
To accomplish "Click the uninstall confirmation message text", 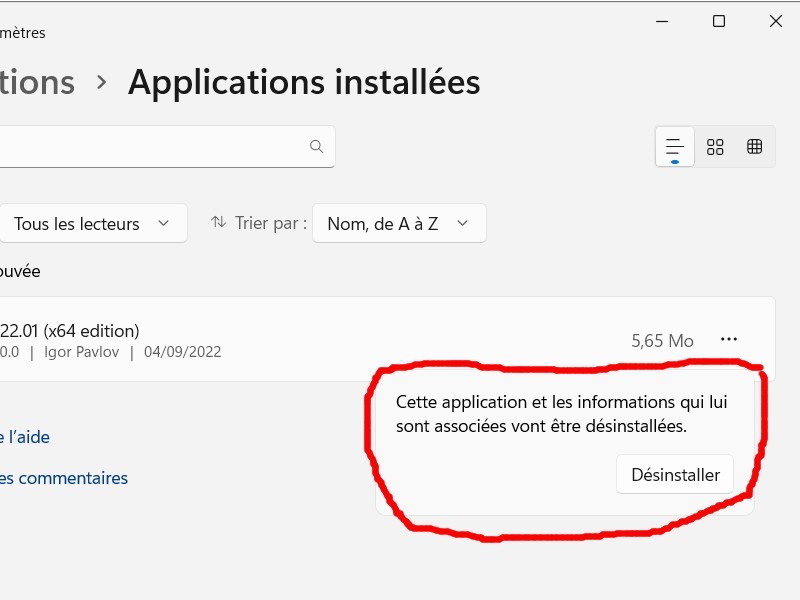I will [562, 414].
